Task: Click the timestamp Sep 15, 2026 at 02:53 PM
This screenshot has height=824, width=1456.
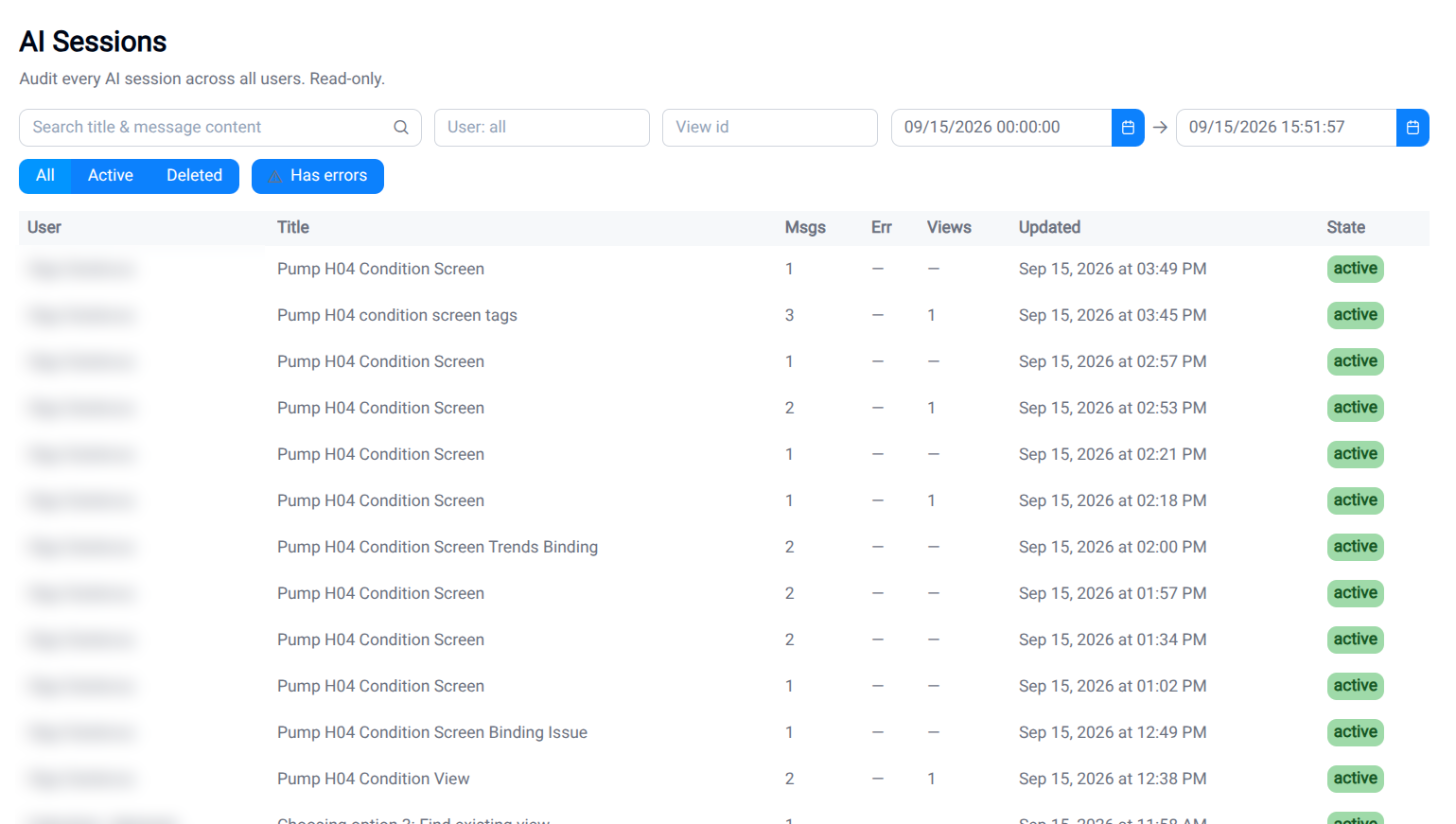Action: [1112, 408]
